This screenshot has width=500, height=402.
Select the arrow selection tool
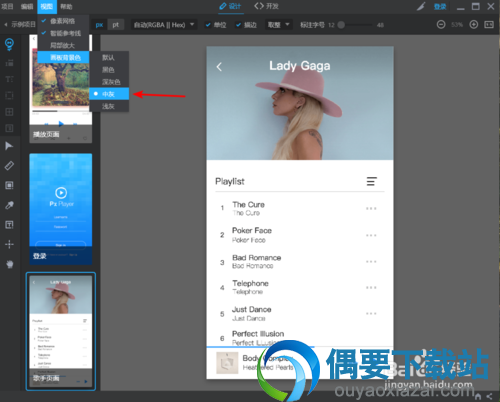point(9,146)
